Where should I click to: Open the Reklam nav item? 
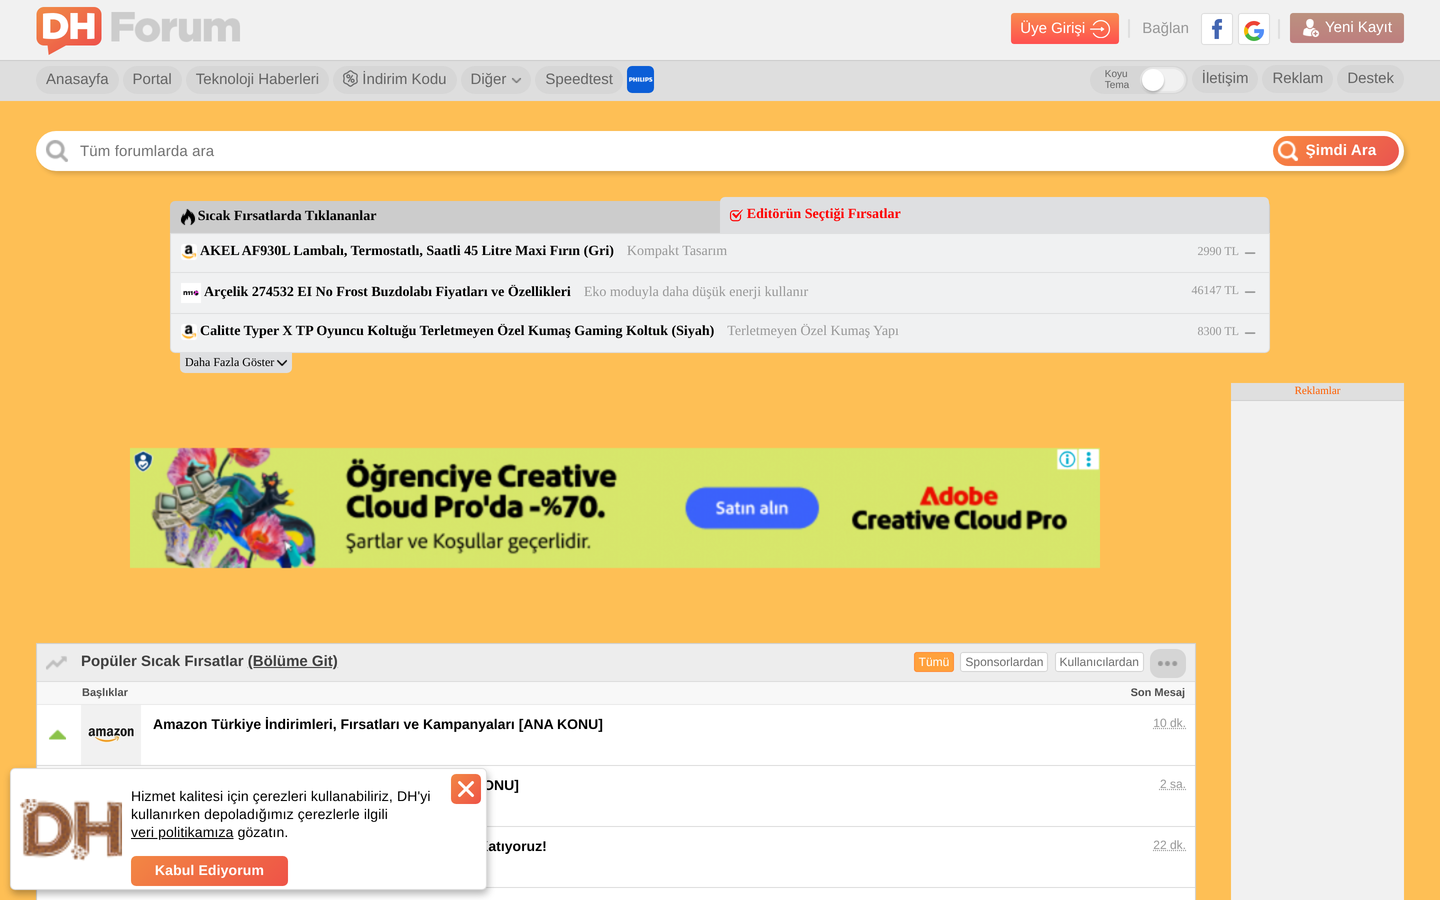click(x=1298, y=79)
